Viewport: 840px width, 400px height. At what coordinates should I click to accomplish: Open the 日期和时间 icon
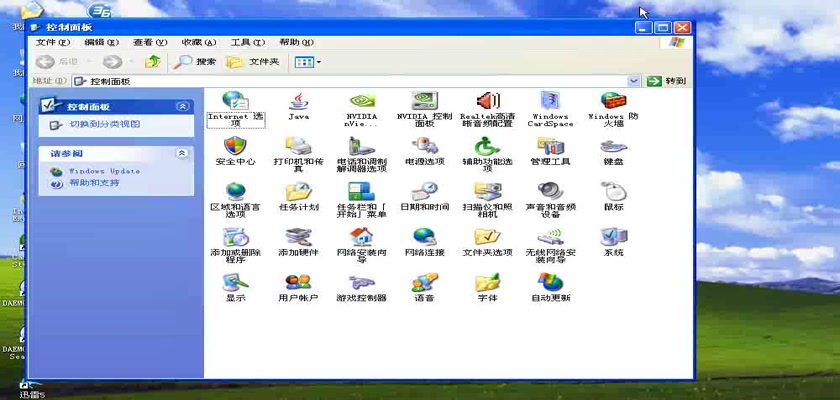click(x=424, y=191)
